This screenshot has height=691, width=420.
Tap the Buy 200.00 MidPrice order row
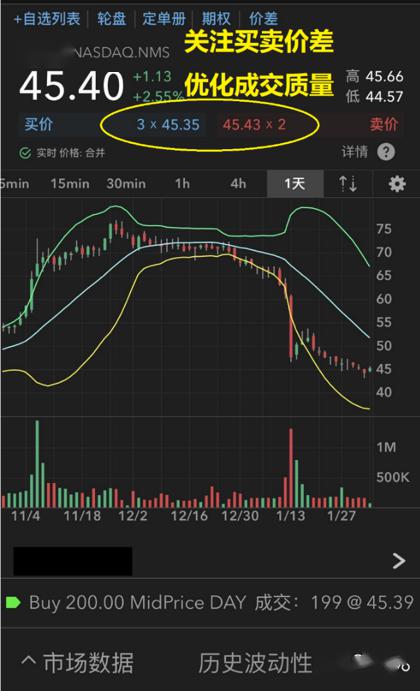pyautogui.click(x=210, y=602)
